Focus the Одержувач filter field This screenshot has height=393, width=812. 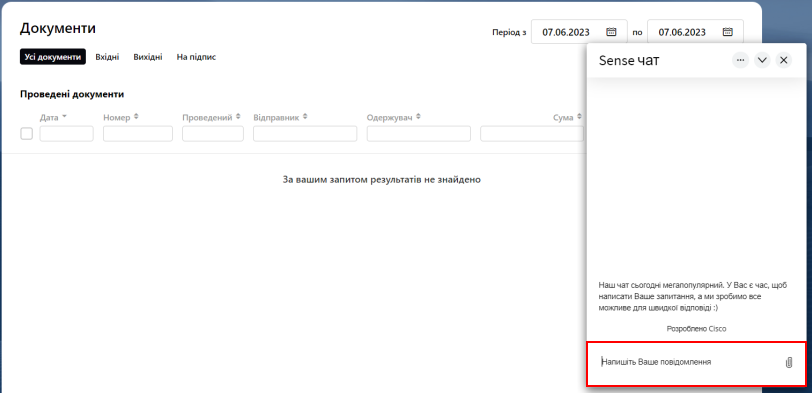pyautogui.click(x=419, y=134)
